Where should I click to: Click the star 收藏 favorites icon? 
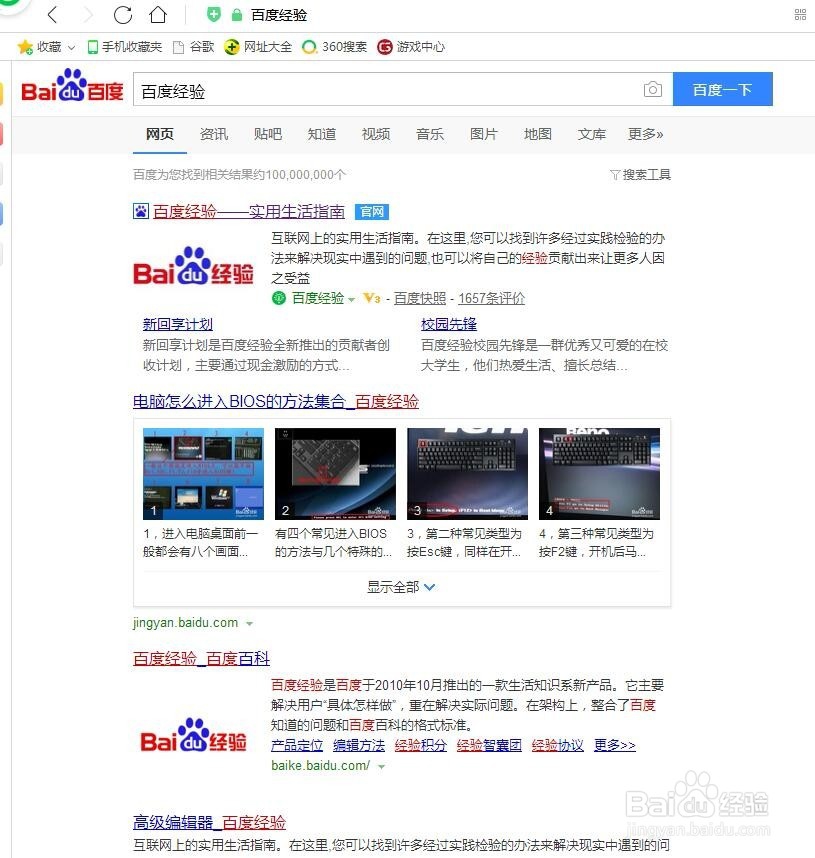coord(25,47)
